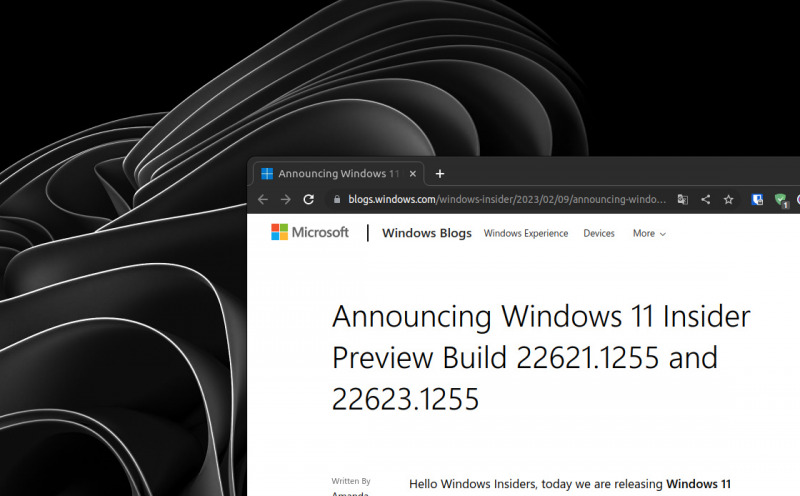Bookmark the page with the star icon
The image size is (800, 496).
coord(729,200)
